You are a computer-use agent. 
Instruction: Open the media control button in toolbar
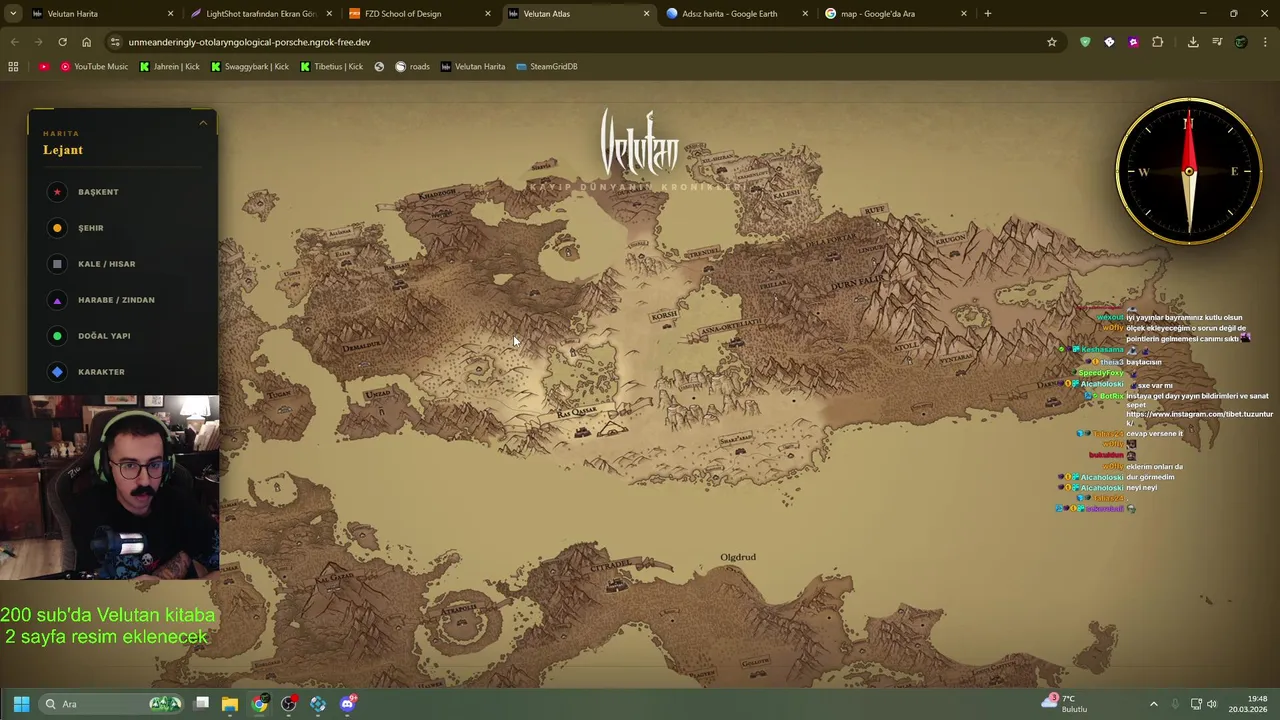point(1217,42)
